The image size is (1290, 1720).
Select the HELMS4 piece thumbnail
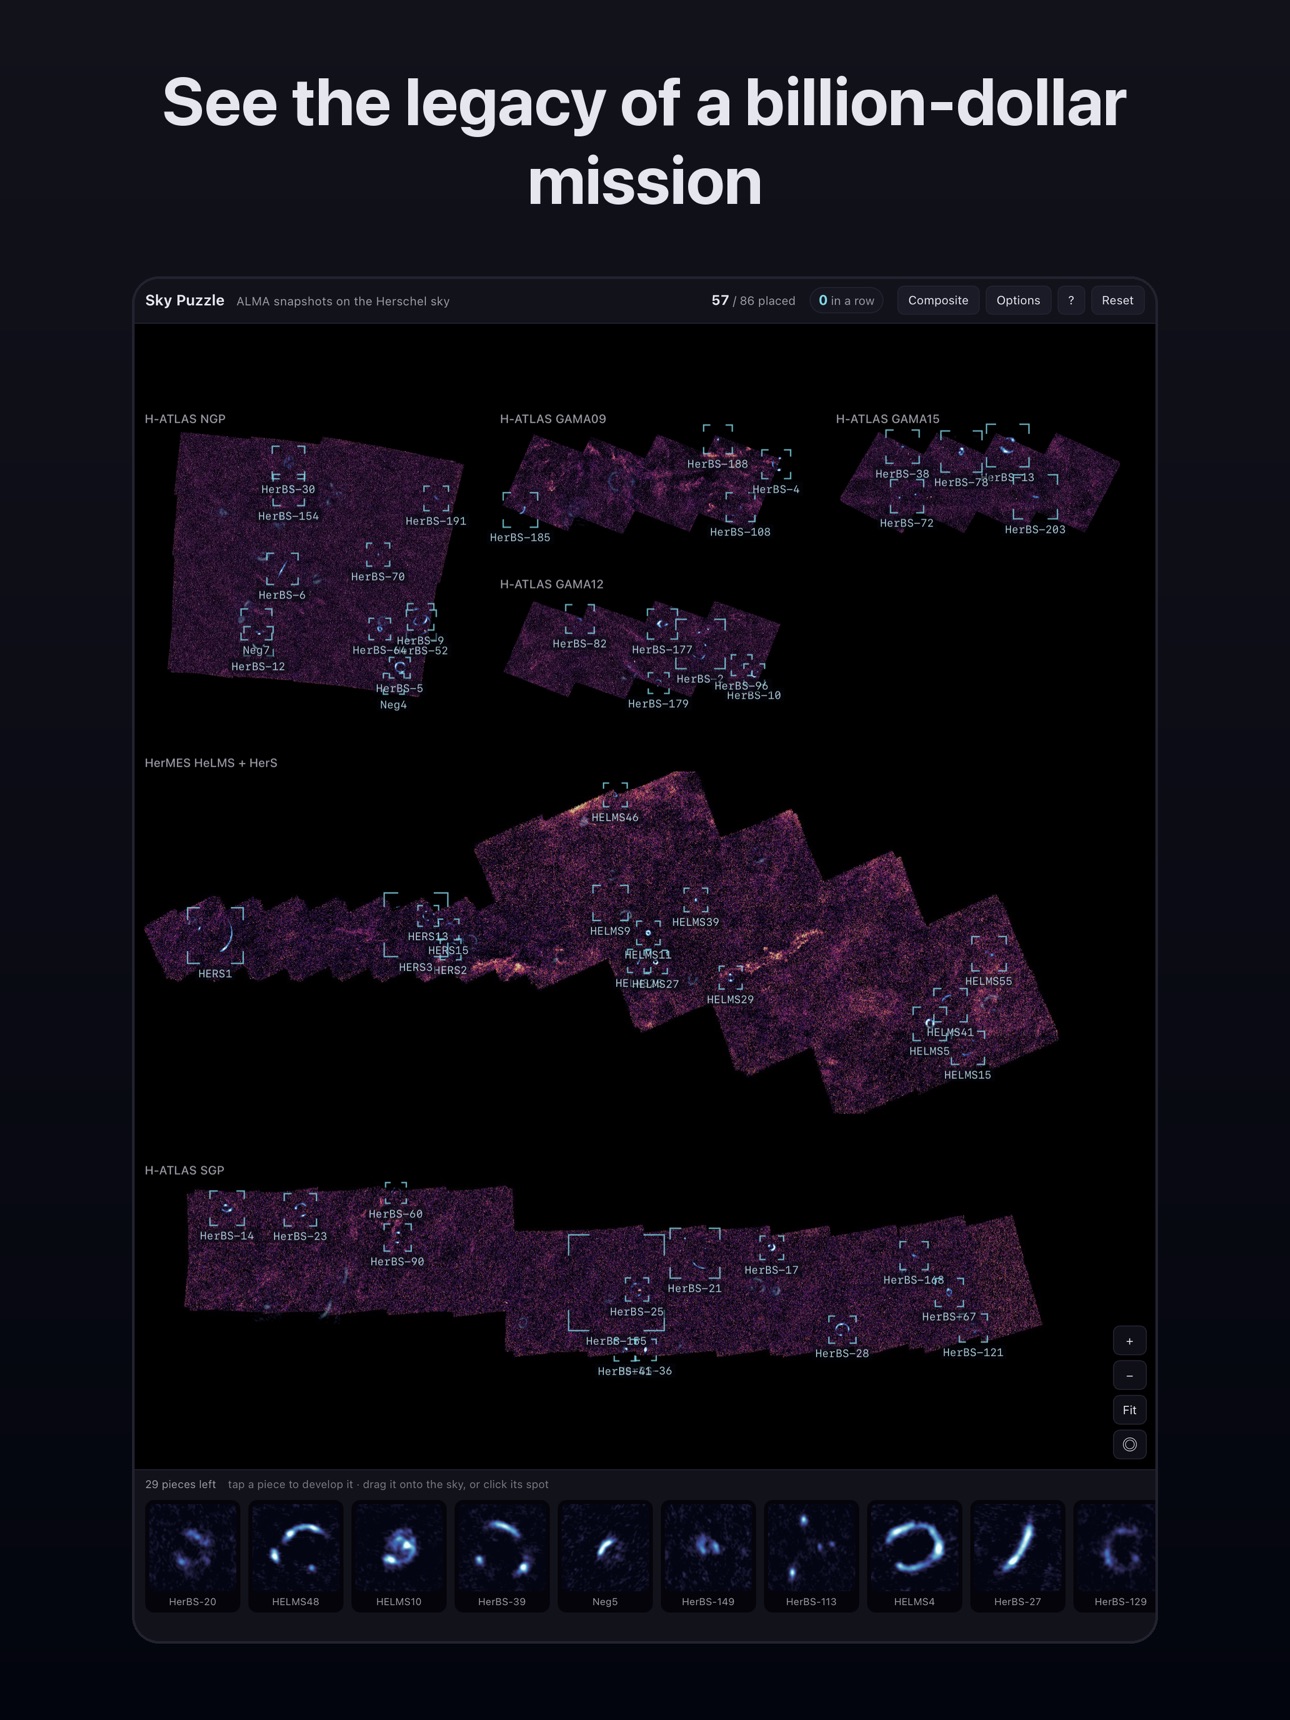(x=913, y=1555)
